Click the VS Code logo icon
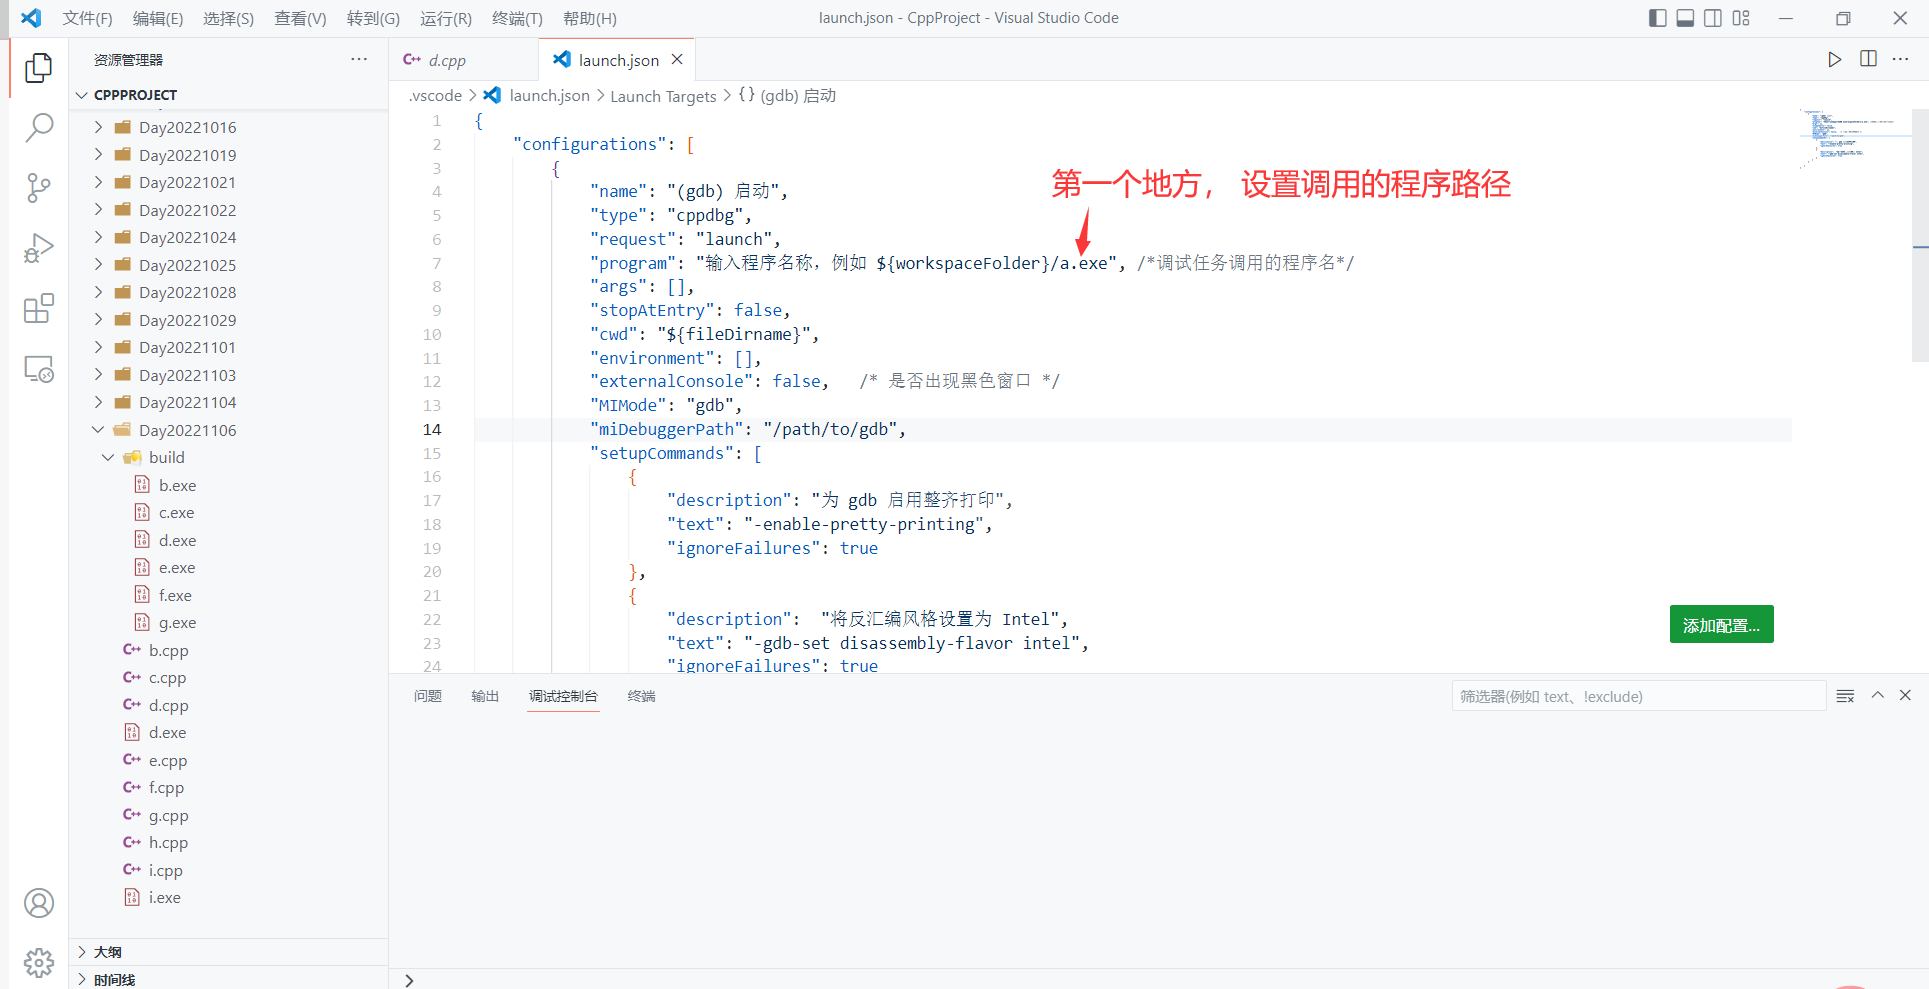The width and height of the screenshot is (1929, 989). coord(31,18)
